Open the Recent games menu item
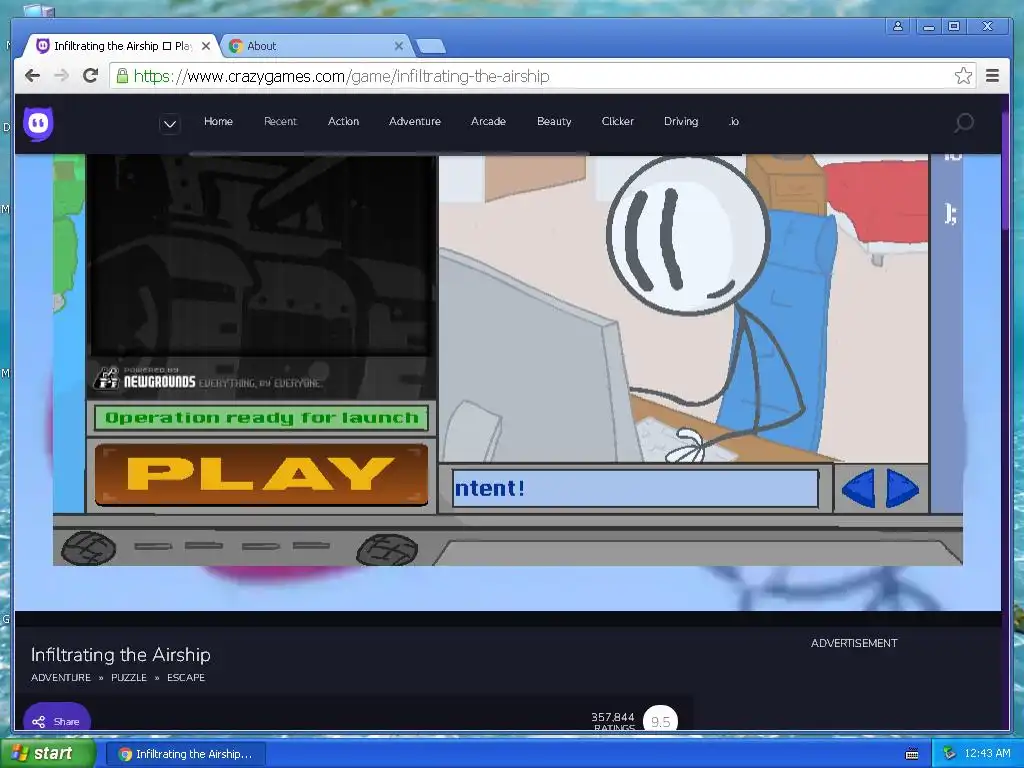This screenshot has height=768, width=1024. (280, 121)
